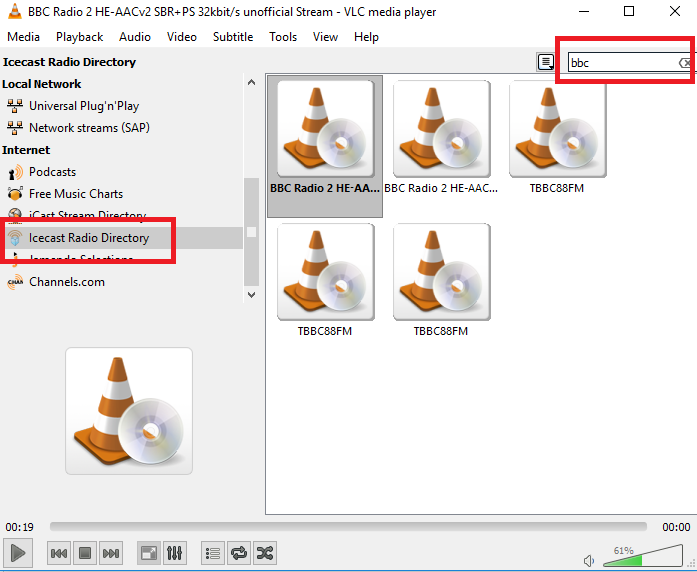Open the Help menu
Screen dimensions: 697x572
coord(366,37)
